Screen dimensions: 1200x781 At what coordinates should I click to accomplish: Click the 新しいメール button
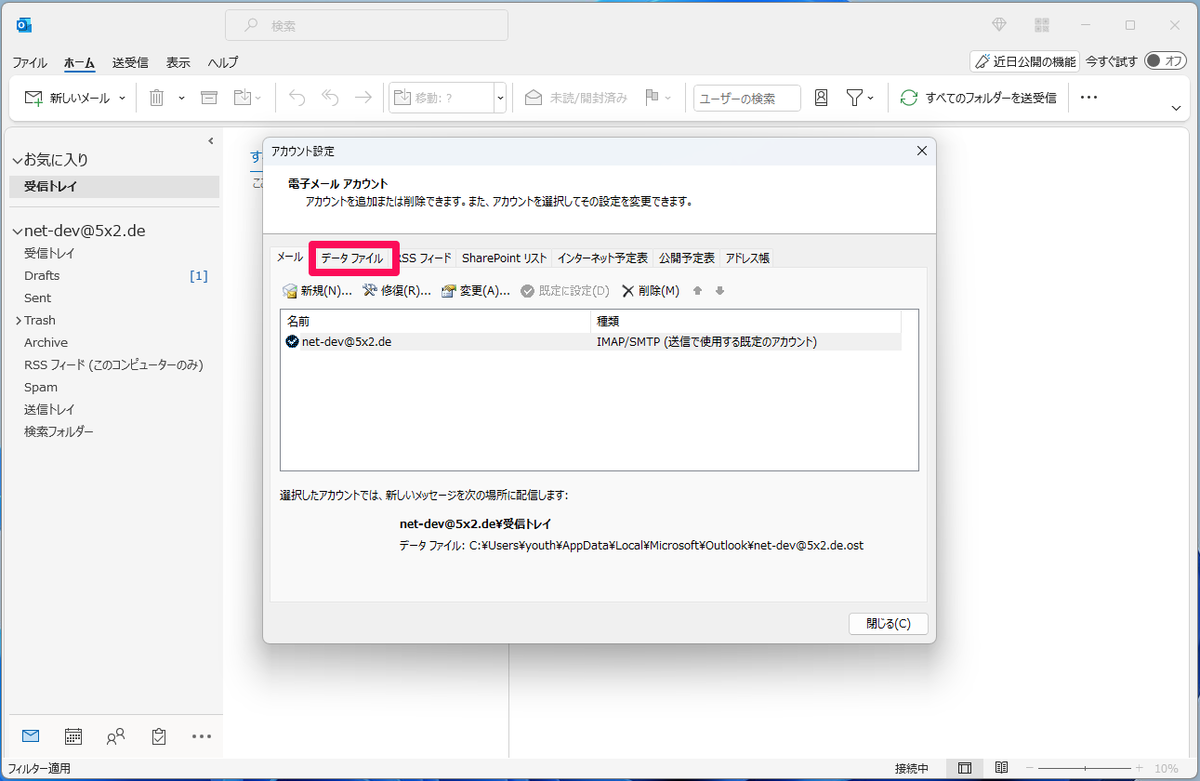coord(67,98)
